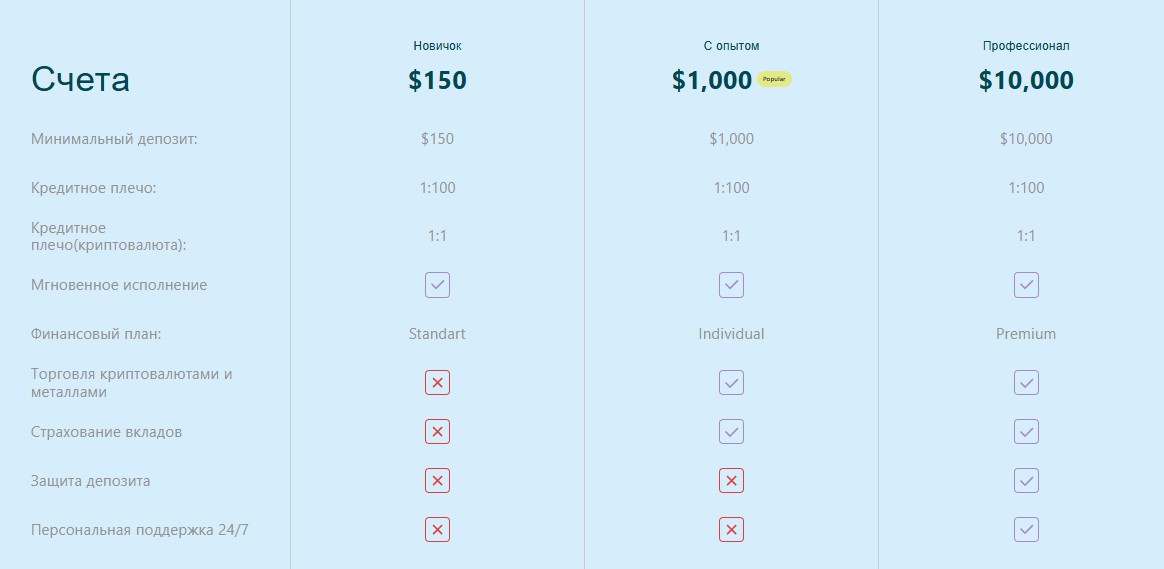Click the yellow Popular badge

[x=774, y=79]
